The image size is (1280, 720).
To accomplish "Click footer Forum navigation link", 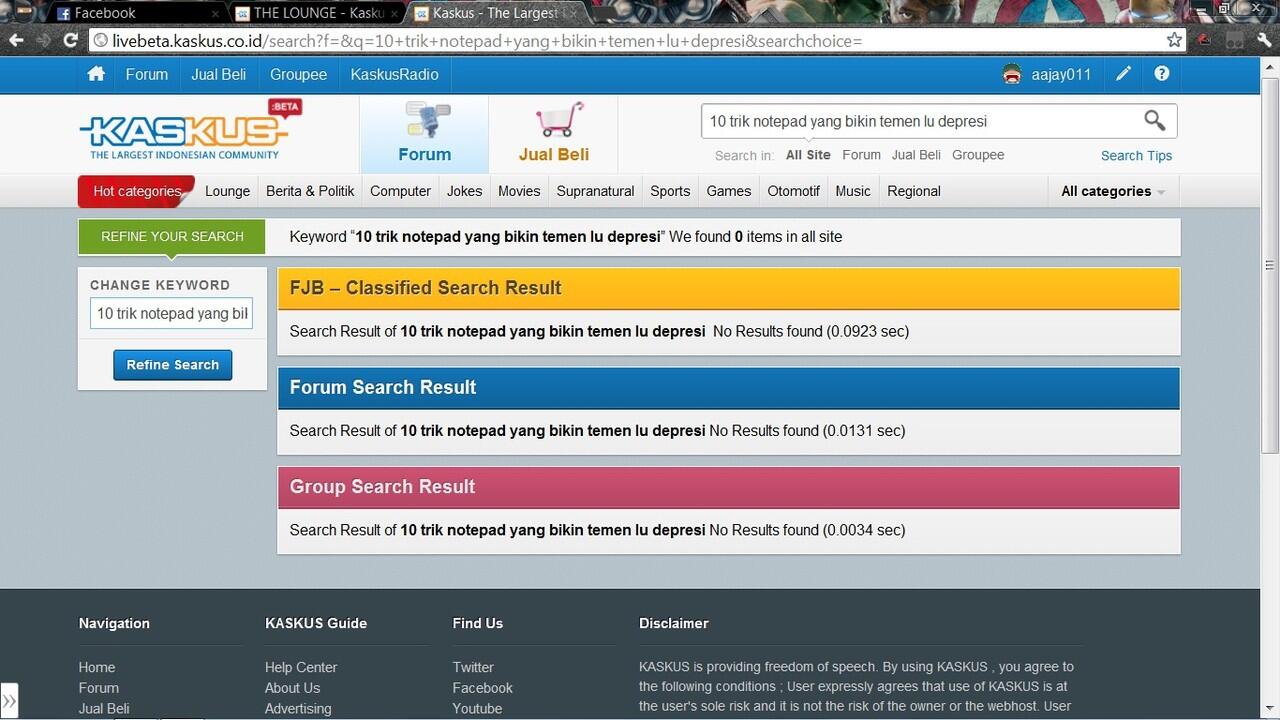I will pos(99,688).
